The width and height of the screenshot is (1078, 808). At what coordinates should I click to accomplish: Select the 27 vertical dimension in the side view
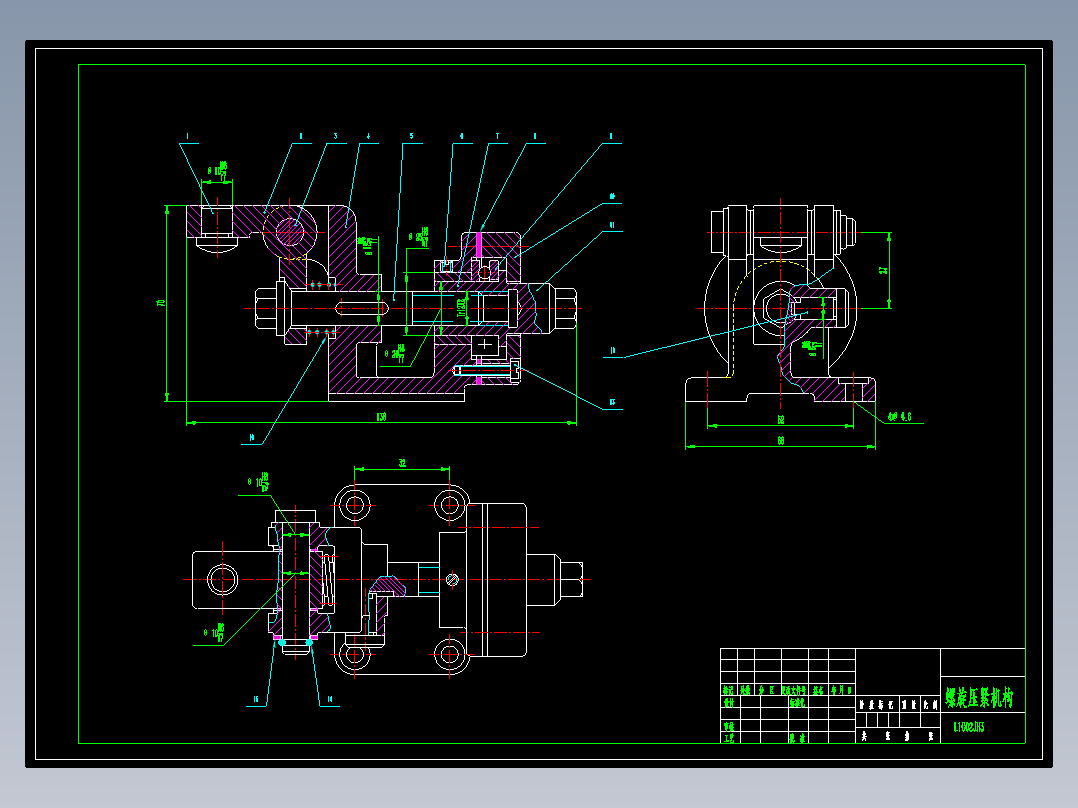tap(883, 270)
